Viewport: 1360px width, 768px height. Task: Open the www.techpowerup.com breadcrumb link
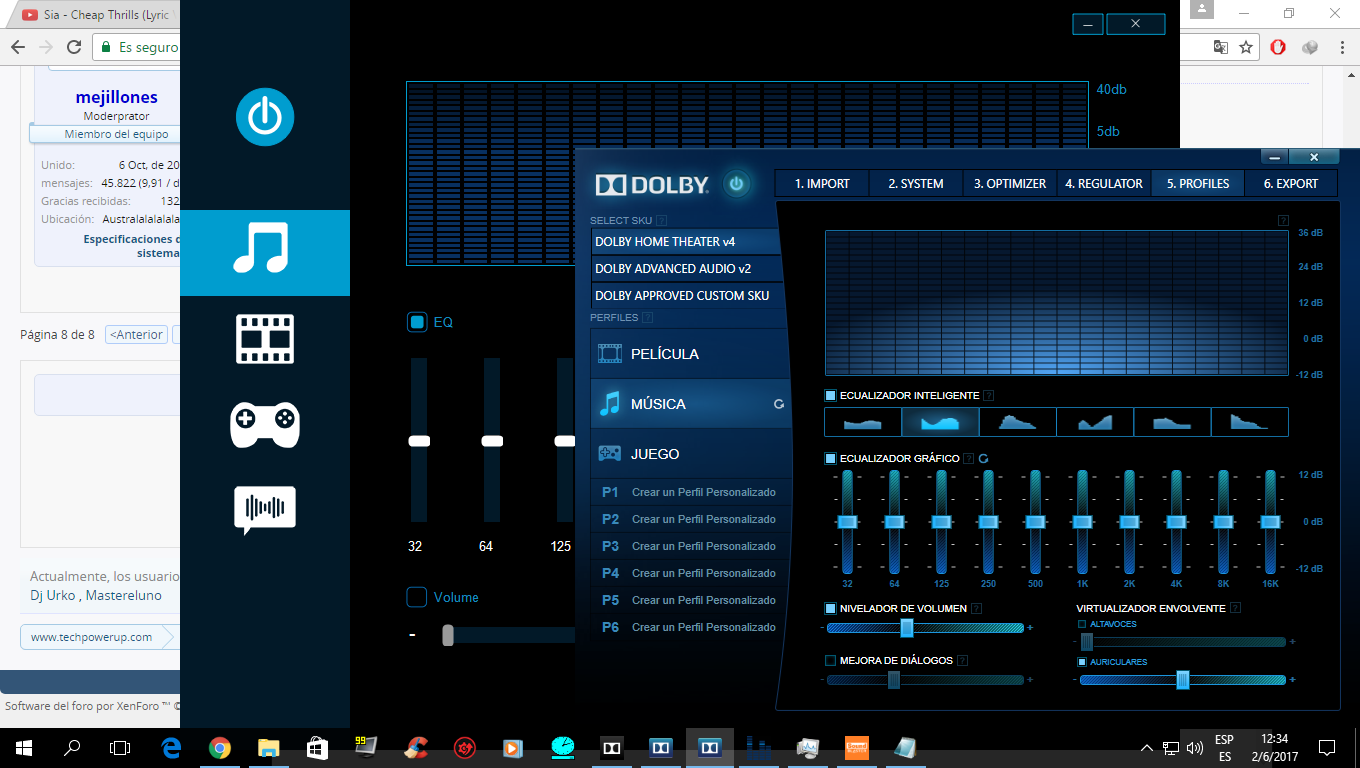[x=91, y=637]
